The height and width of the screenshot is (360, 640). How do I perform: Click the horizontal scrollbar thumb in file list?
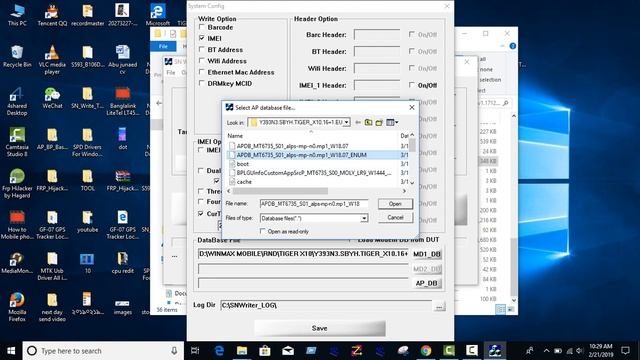pyautogui.click(x=280, y=191)
